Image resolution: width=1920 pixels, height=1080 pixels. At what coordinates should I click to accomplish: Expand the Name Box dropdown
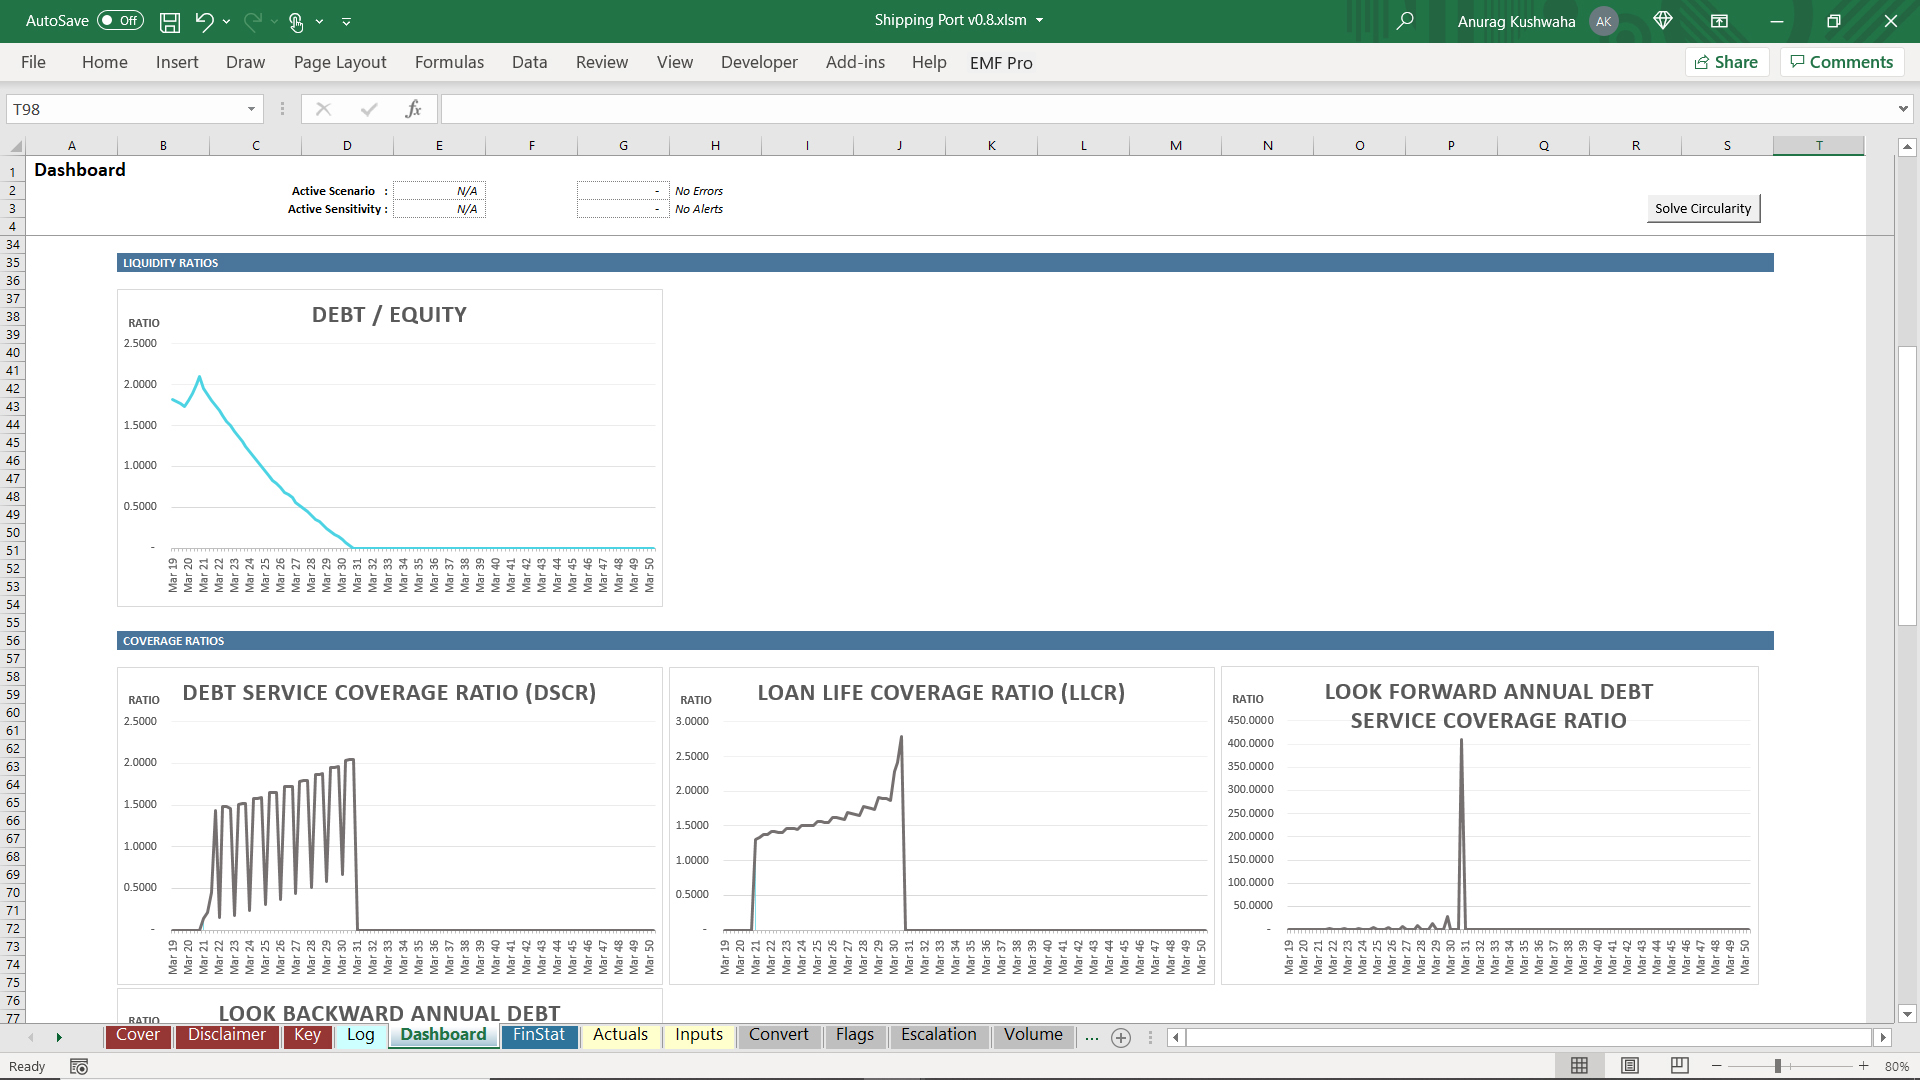click(251, 109)
